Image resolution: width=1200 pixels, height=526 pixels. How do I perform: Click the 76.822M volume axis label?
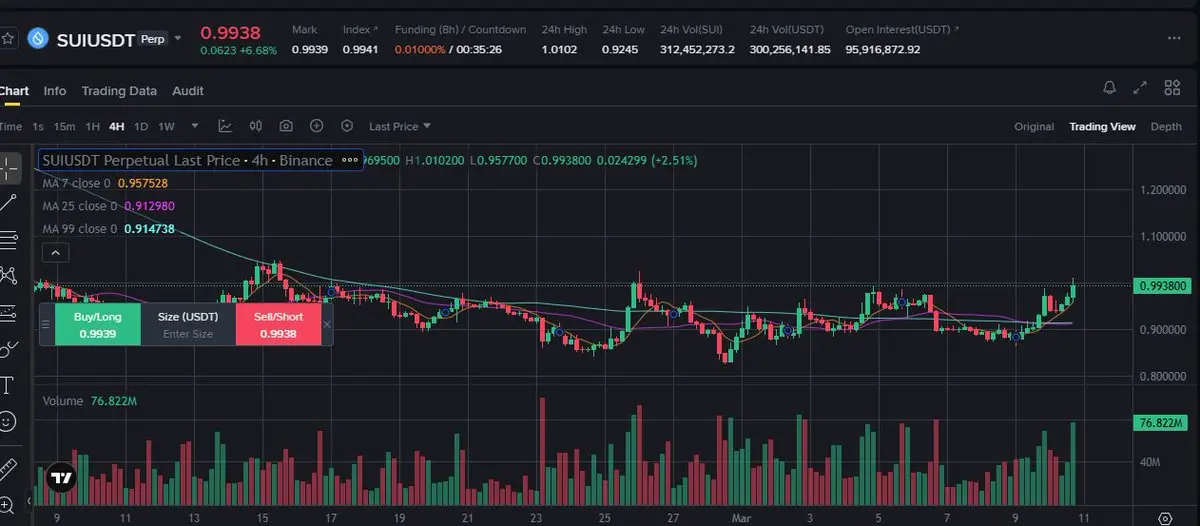pyautogui.click(x=1158, y=423)
